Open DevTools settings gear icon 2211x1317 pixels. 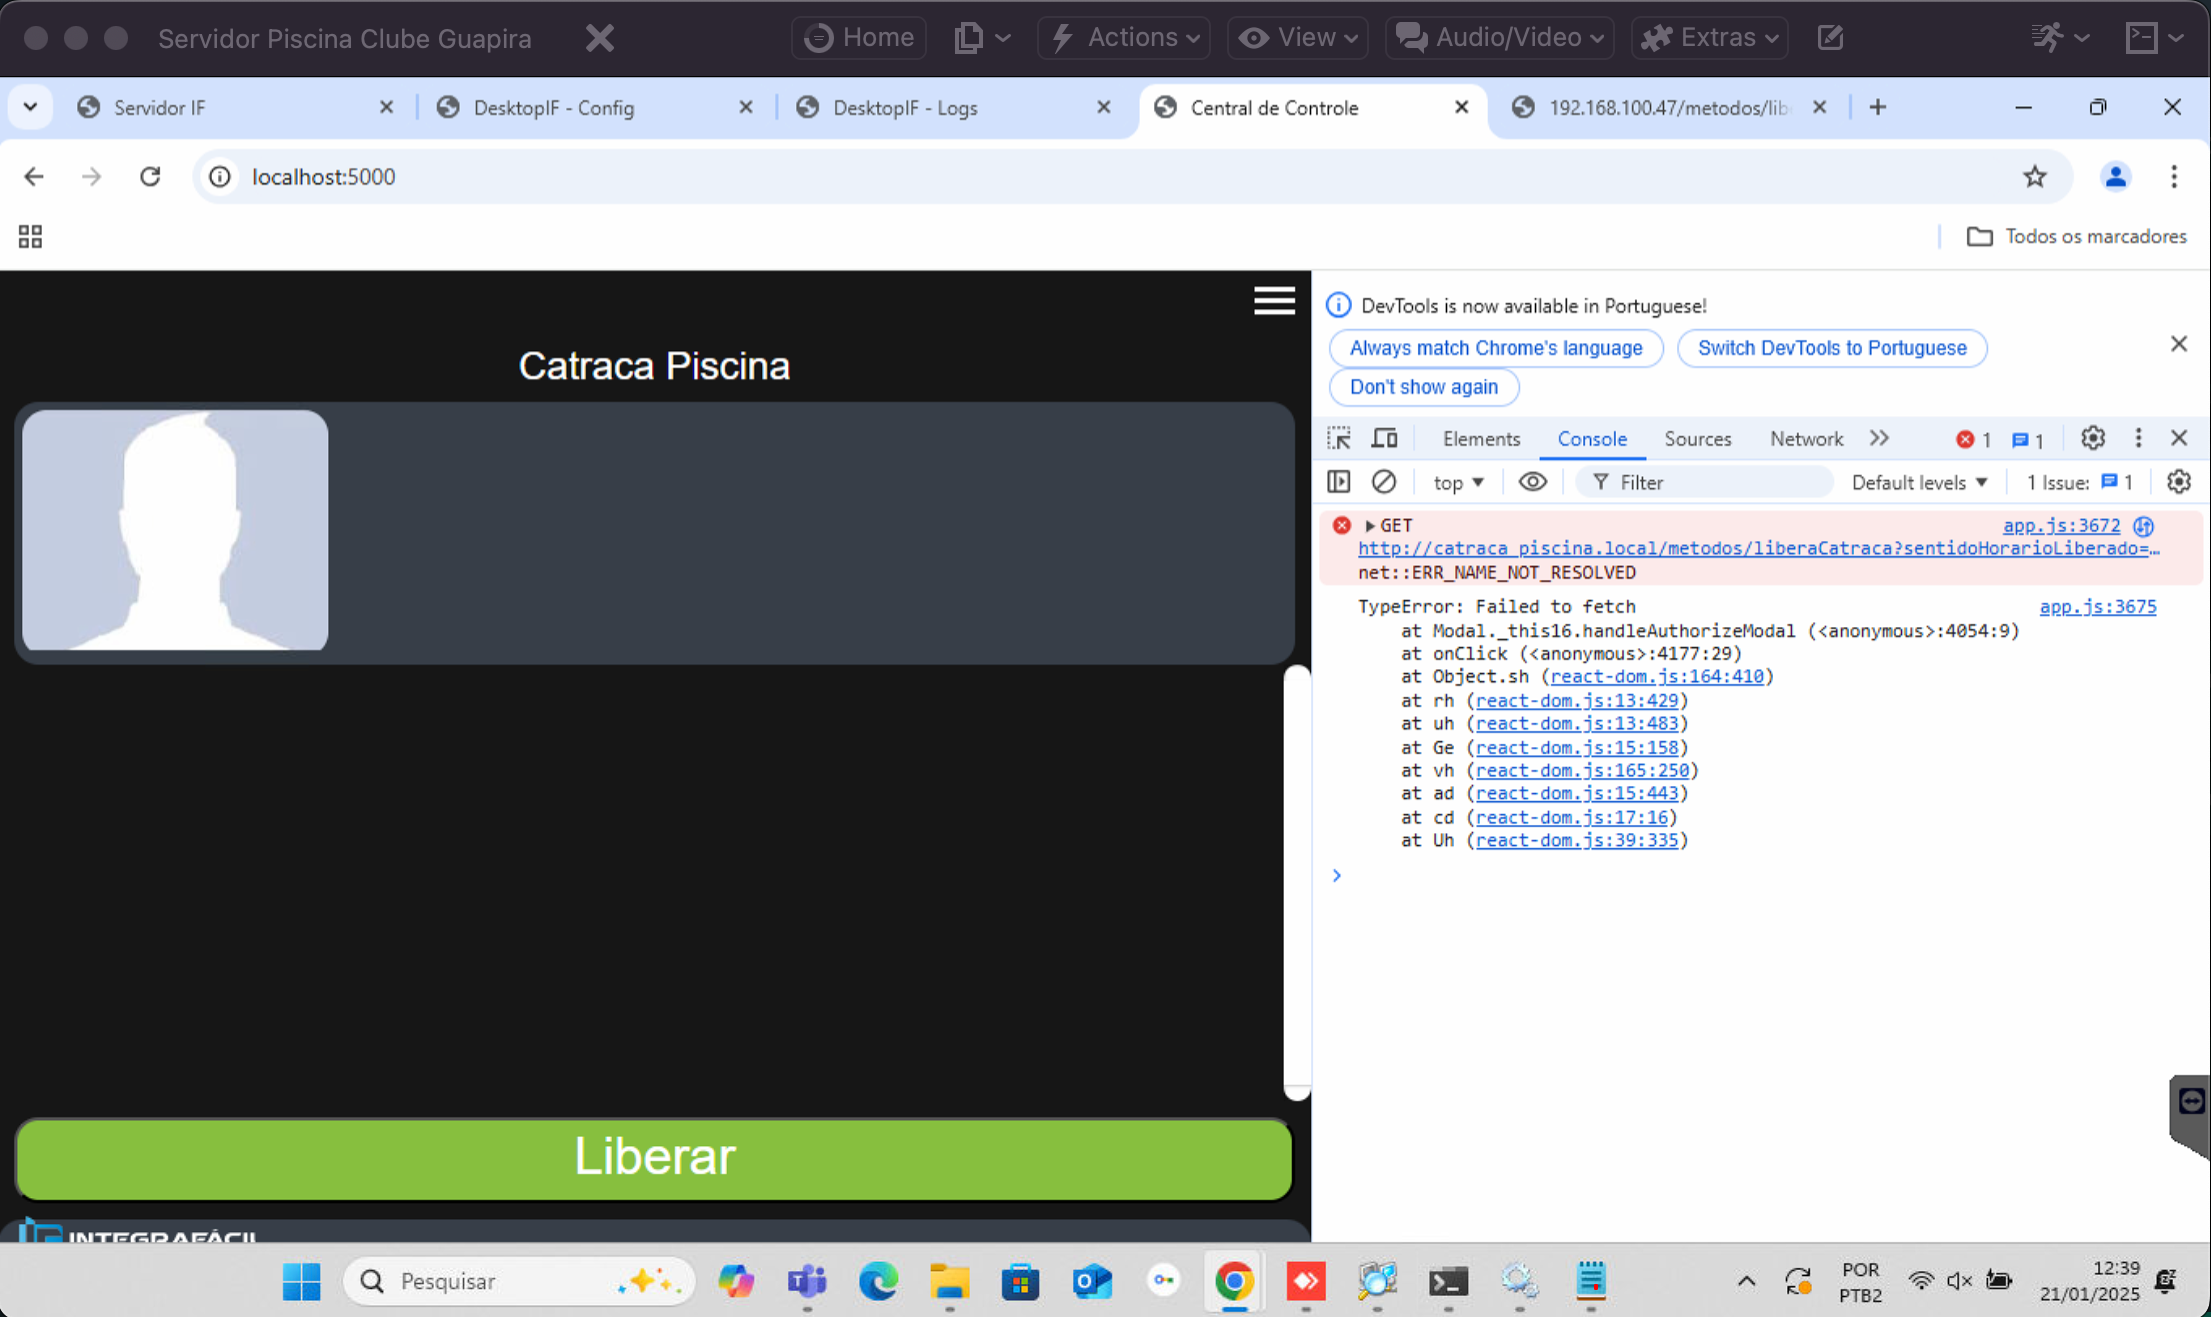coord(2092,438)
